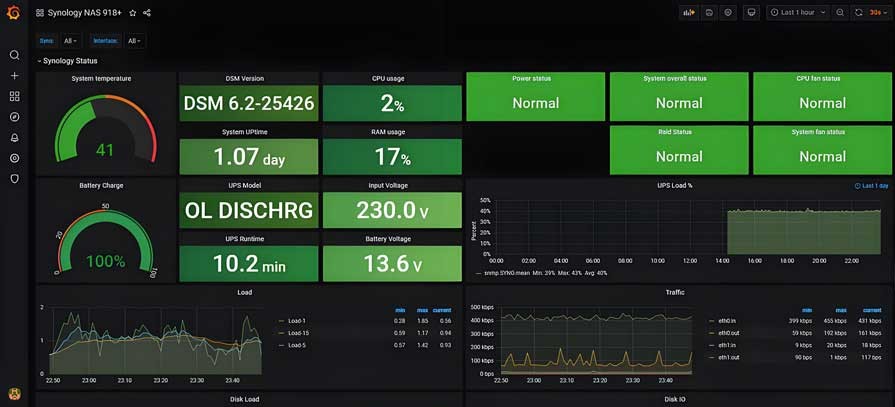Image resolution: width=895 pixels, height=407 pixels.
Task: Click the Grafana logo home icon
Action: click(14, 13)
